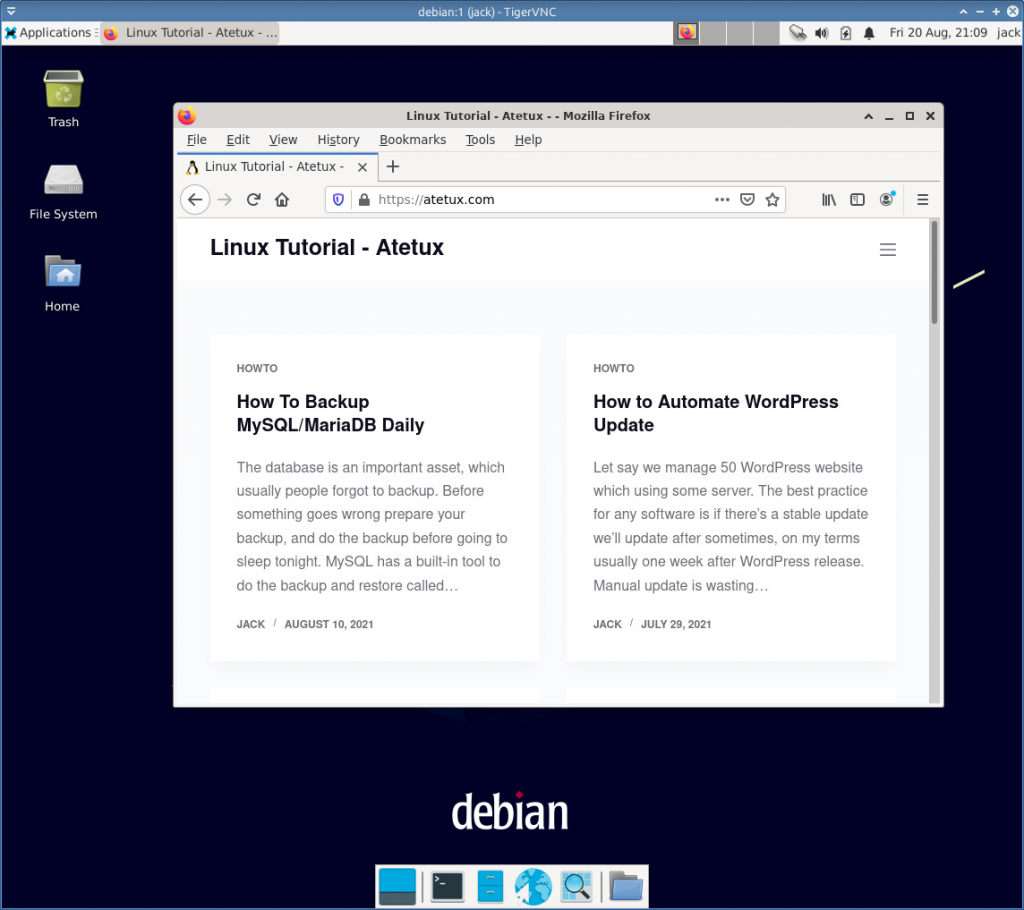Screen dimensions: 1024x910
Task: Open the Atetux site menu icon
Action: coord(888,249)
